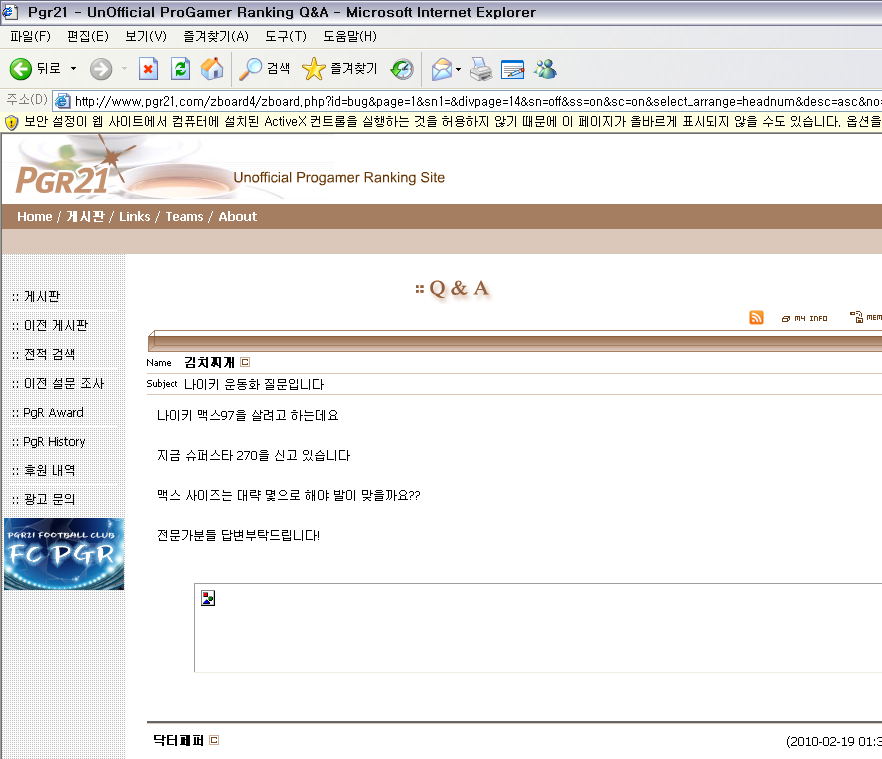Click the Stop loading icon

tap(148, 69)
